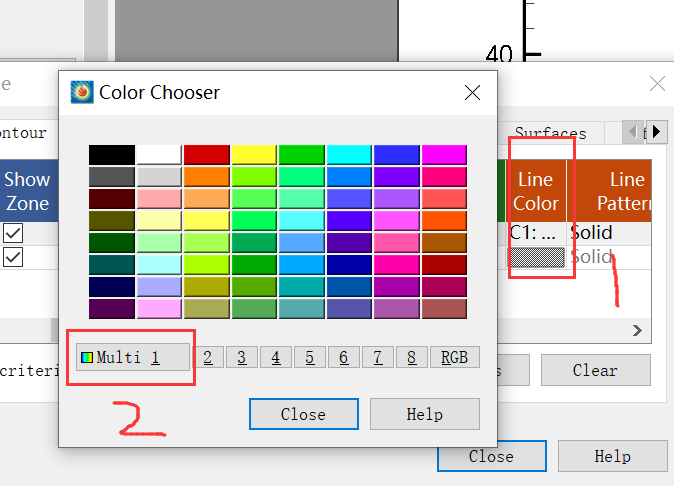Select the dark purple swatch at bottom left
Screen dimensions: 674x486
click(x=112, y=309)
